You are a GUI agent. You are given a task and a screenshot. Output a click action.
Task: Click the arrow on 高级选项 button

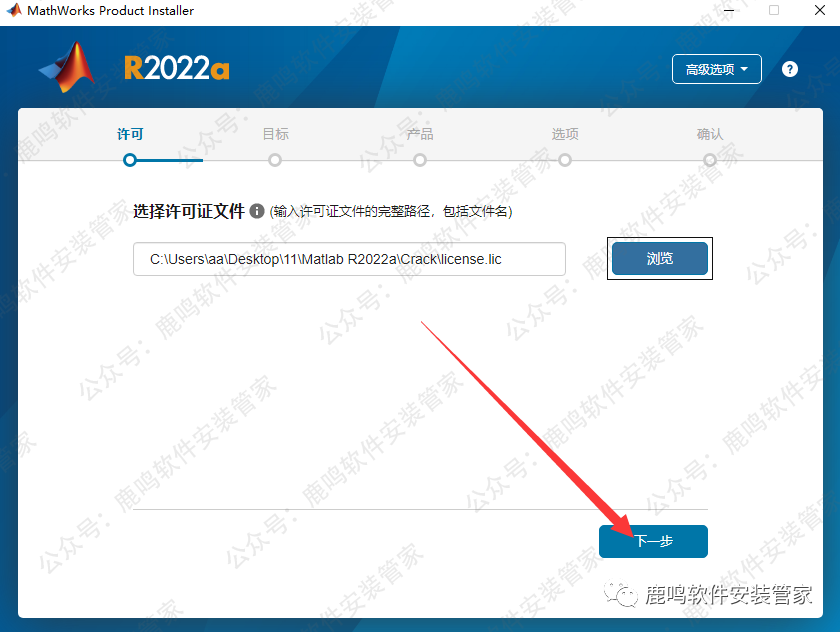(744, 69)
